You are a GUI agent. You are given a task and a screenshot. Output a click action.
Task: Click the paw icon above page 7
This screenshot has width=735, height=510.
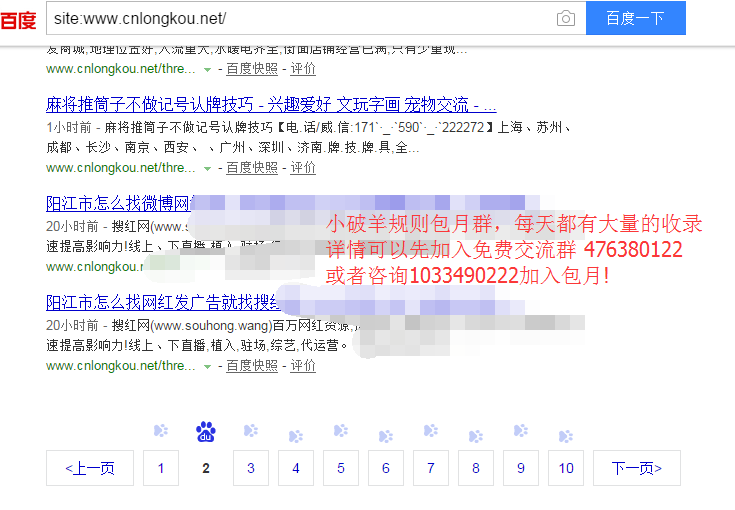point(431,430)
